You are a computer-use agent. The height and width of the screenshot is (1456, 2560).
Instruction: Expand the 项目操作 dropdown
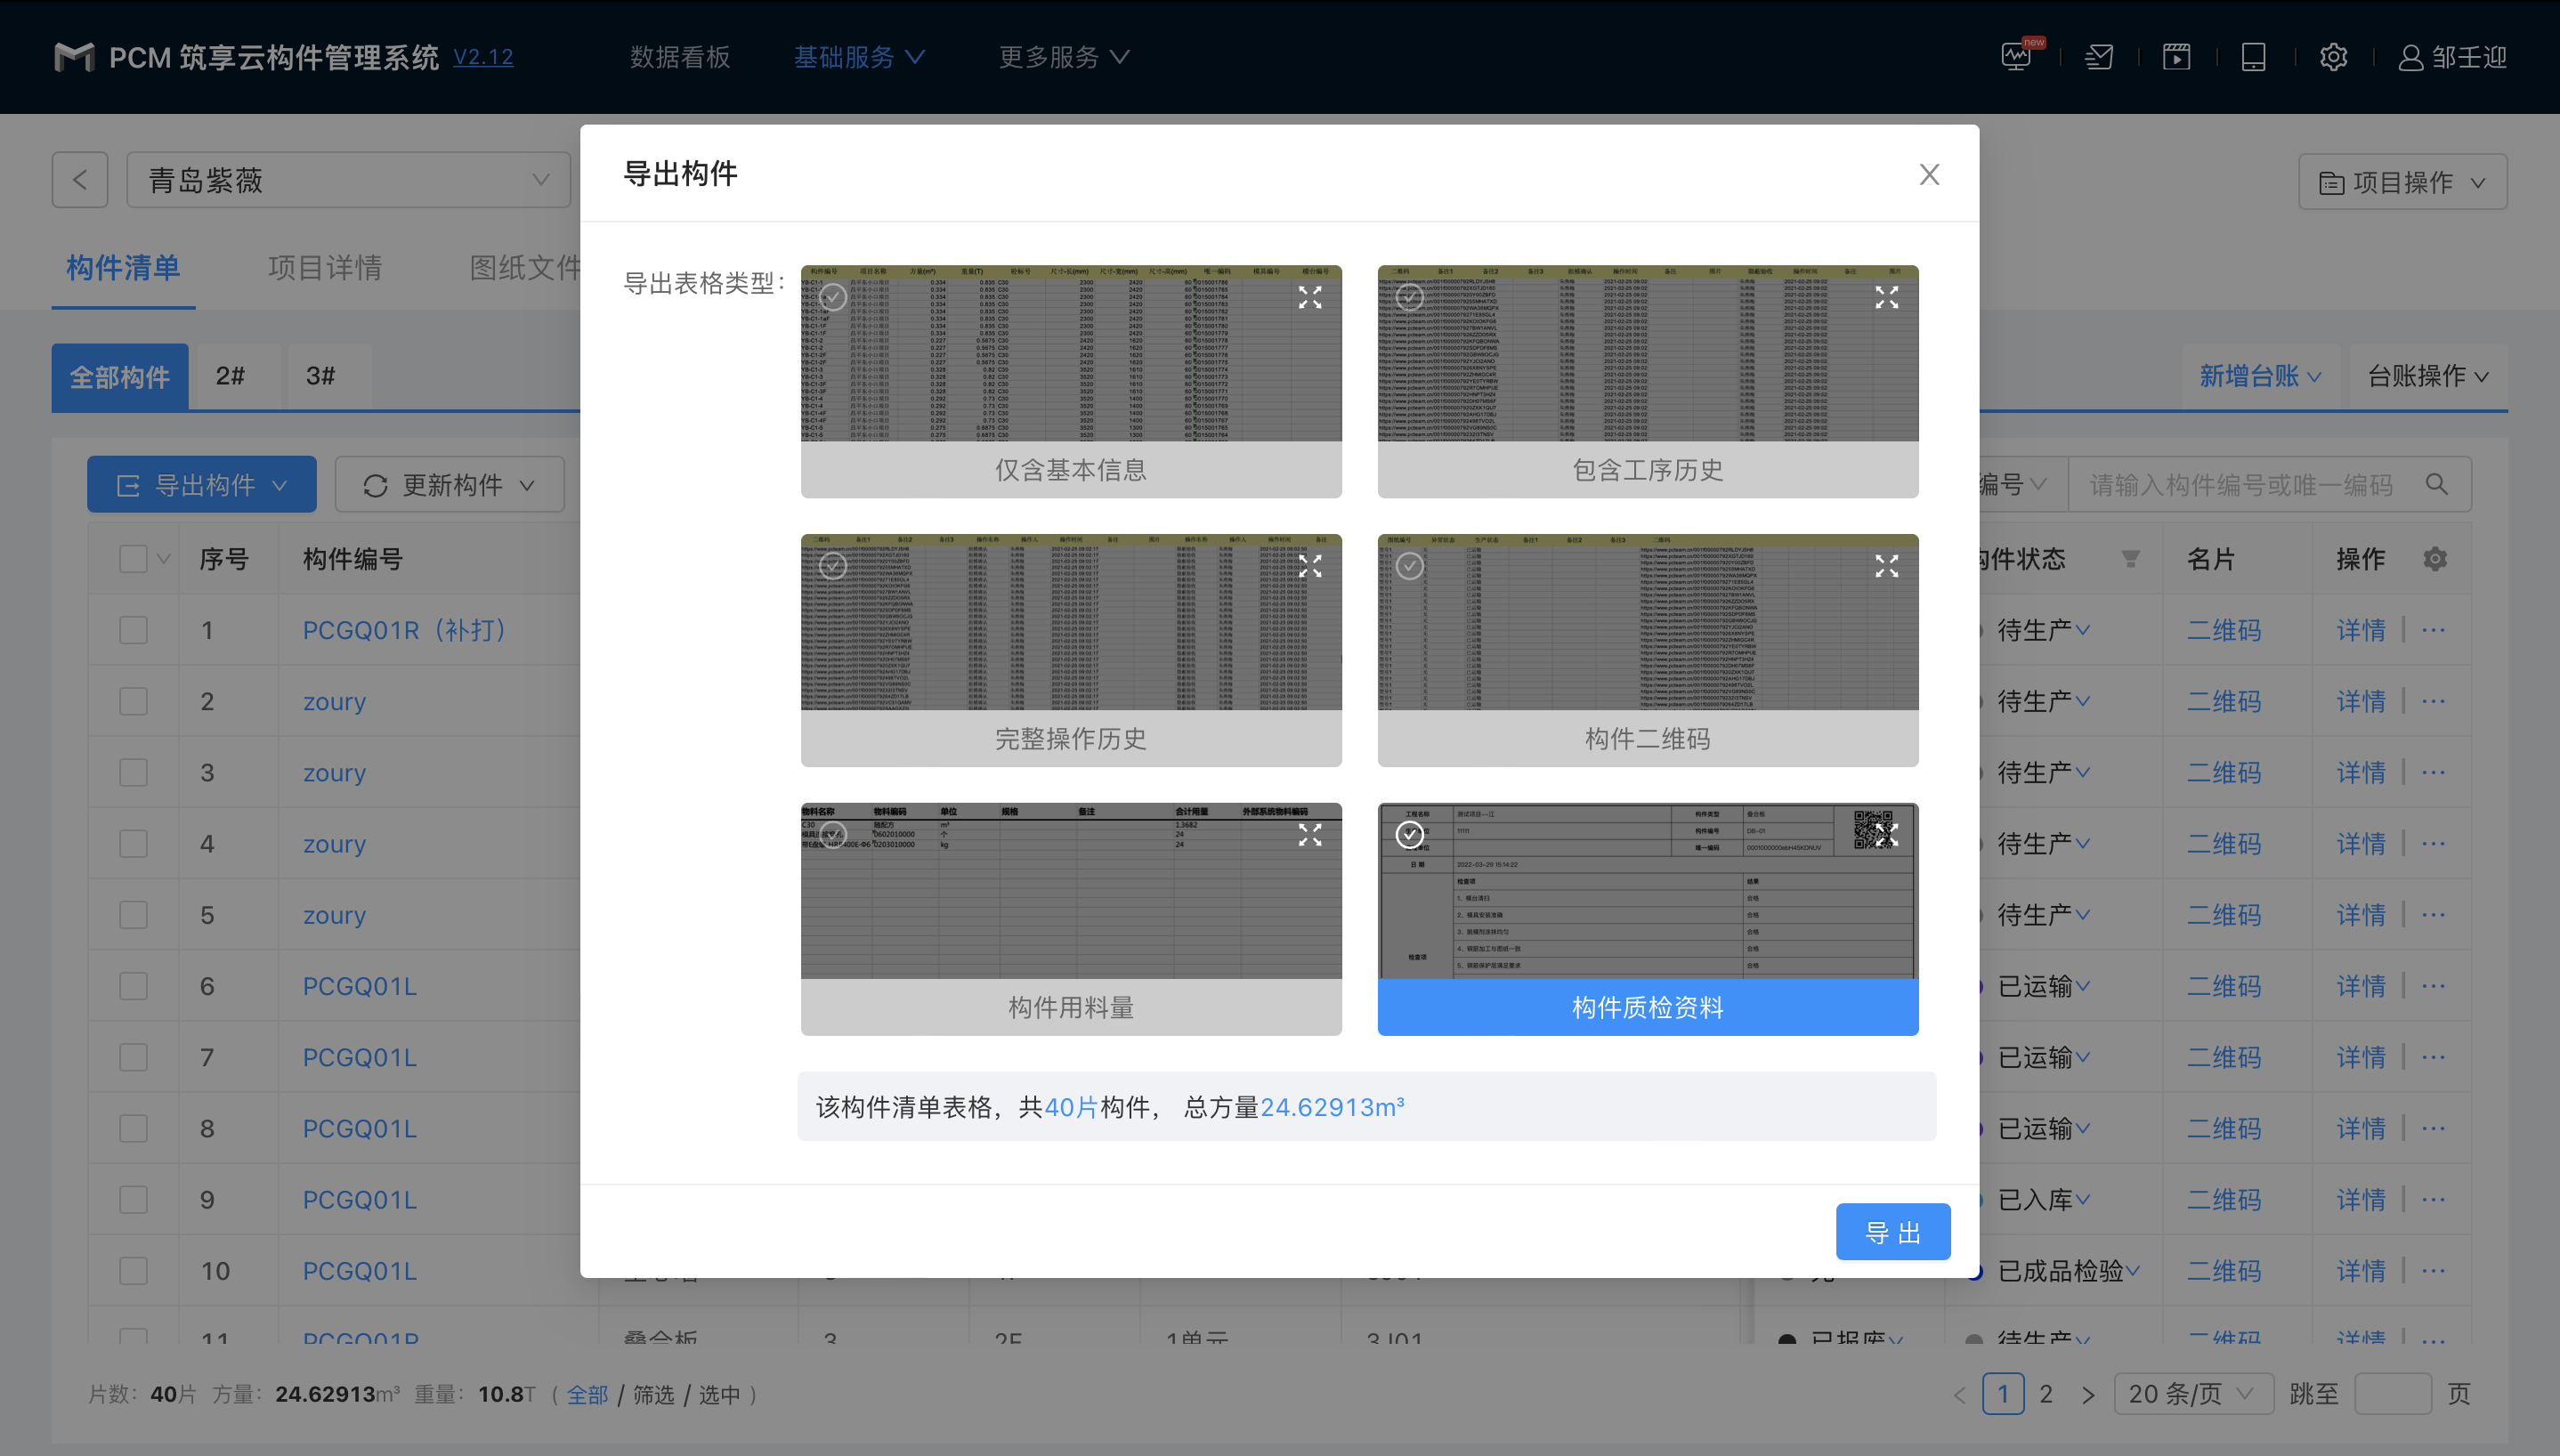[x=2402, y=182]
